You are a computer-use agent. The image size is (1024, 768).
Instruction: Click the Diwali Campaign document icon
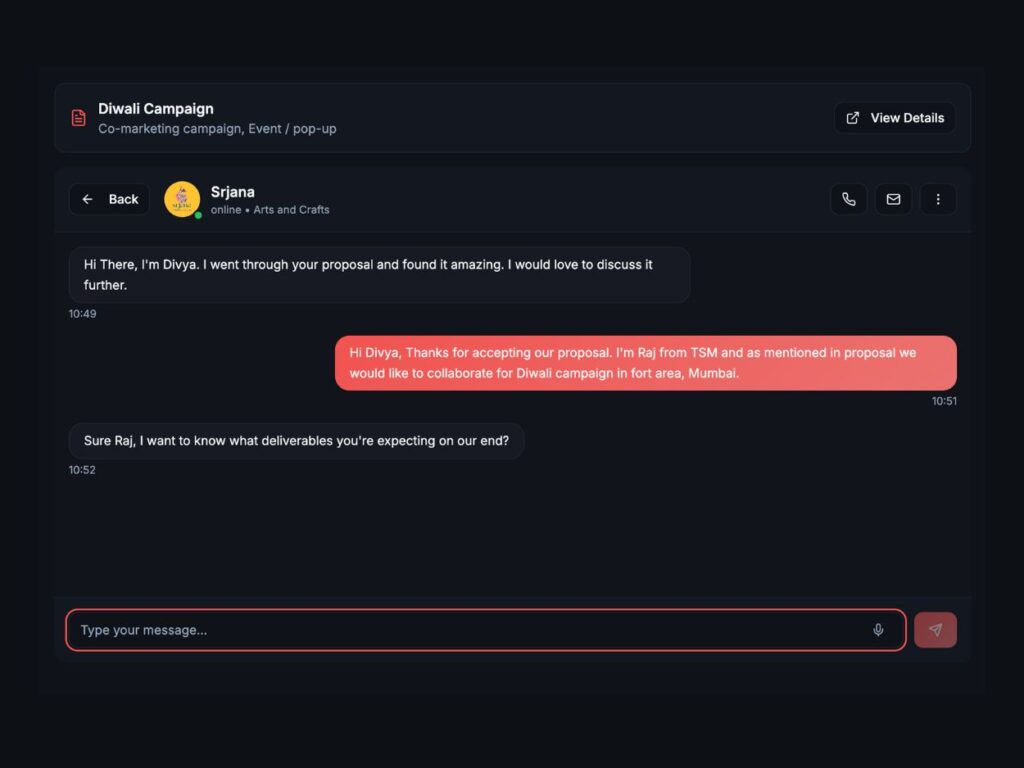click(x=78, y=118)
